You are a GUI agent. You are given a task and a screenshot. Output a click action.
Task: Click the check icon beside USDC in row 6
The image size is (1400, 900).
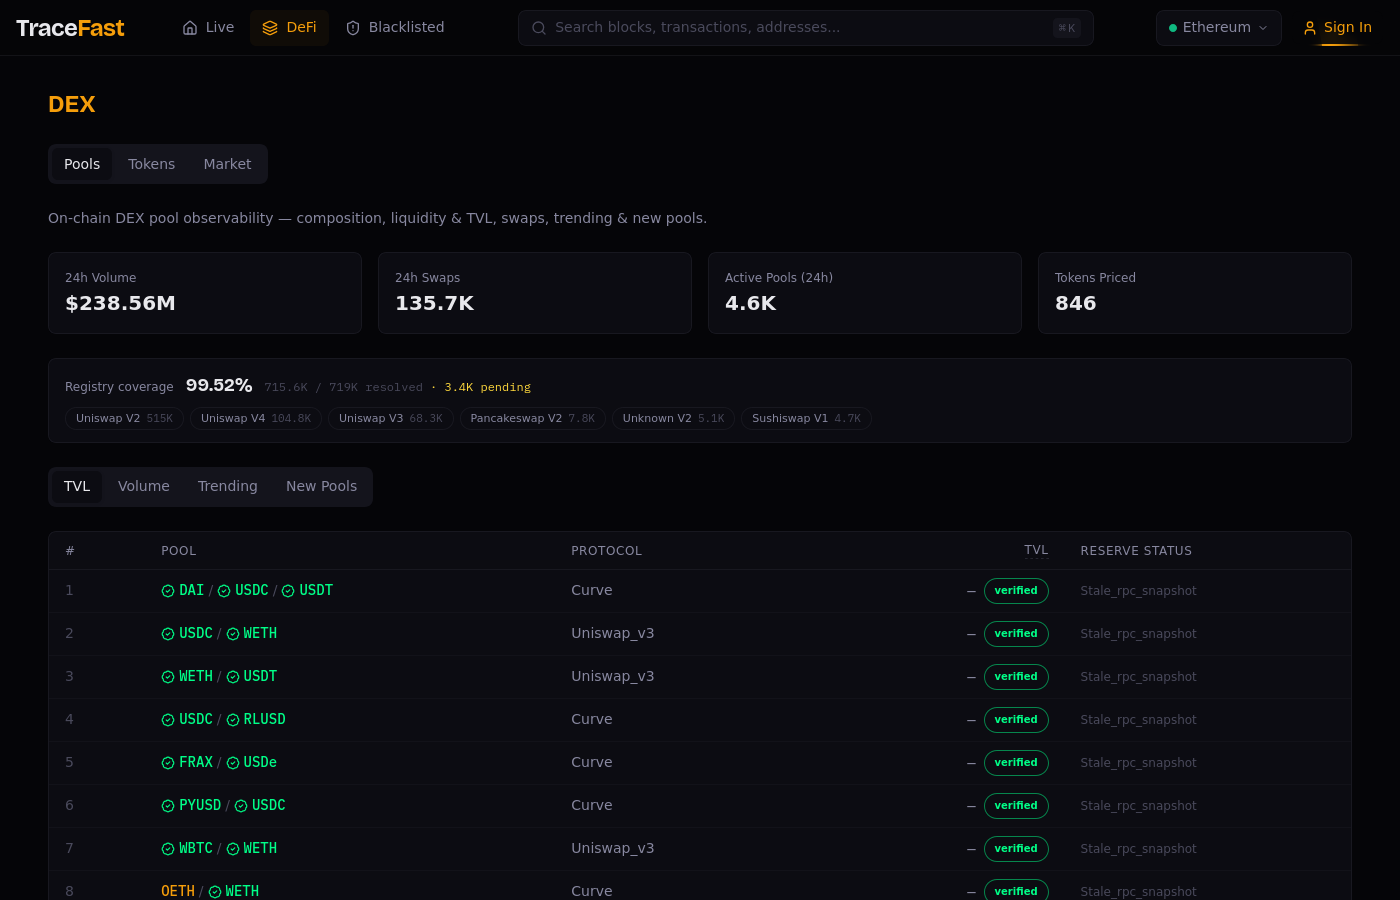coord(241,806)
